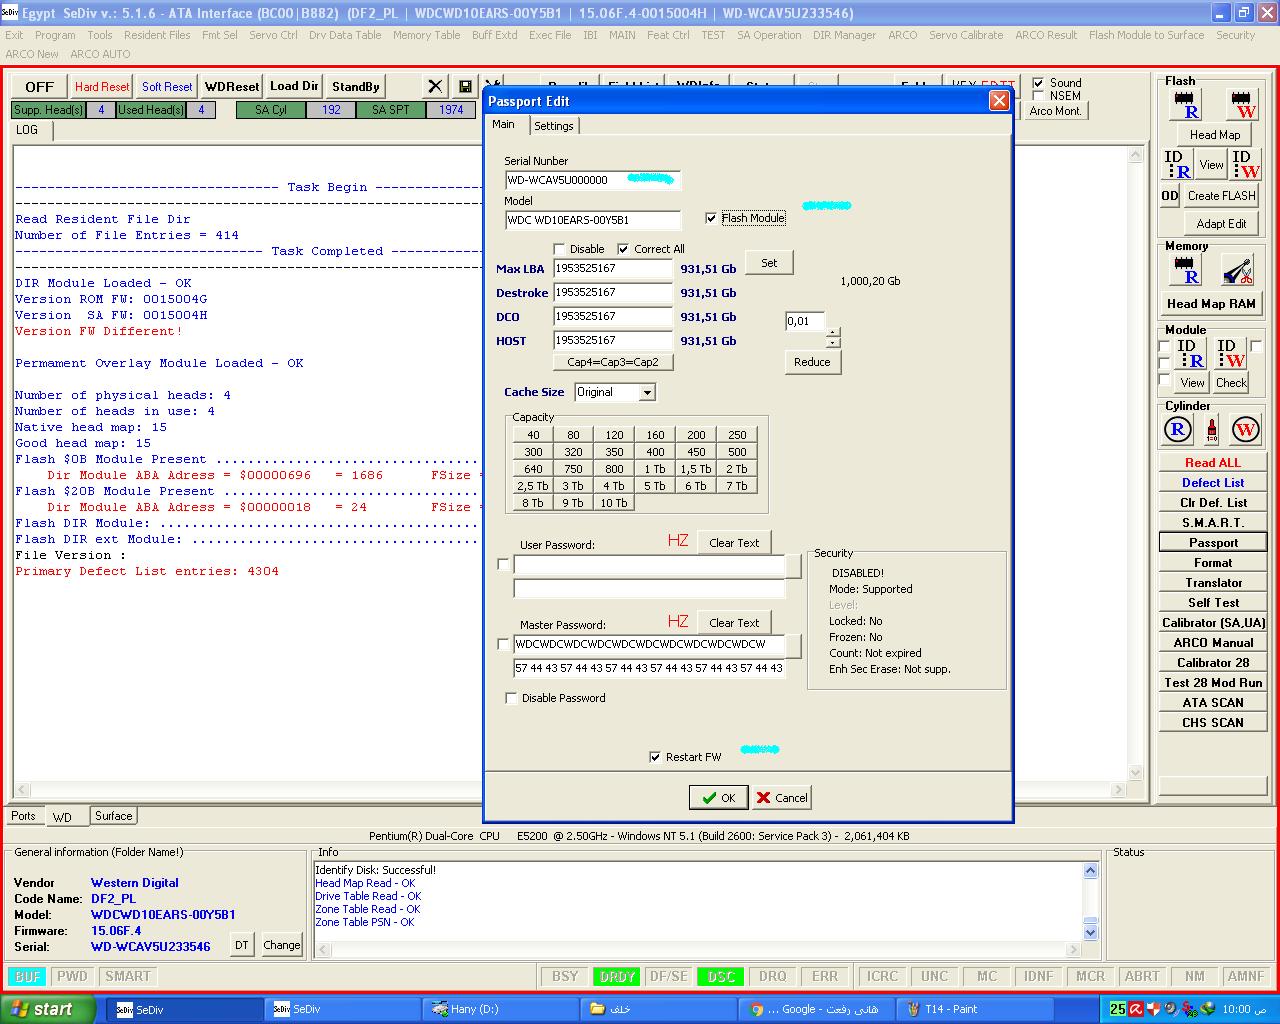Click the Flash ID read icon
1280x1024 pixels.
click(1178, 165)
